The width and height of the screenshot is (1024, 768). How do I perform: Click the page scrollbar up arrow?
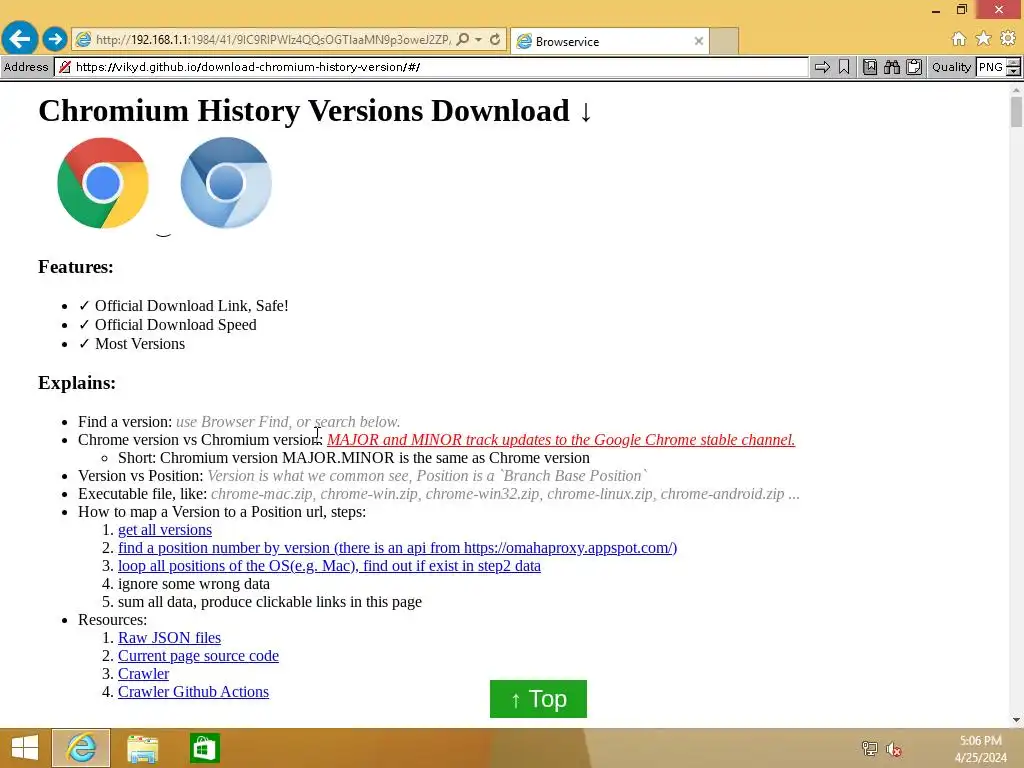click(1016, 90)
